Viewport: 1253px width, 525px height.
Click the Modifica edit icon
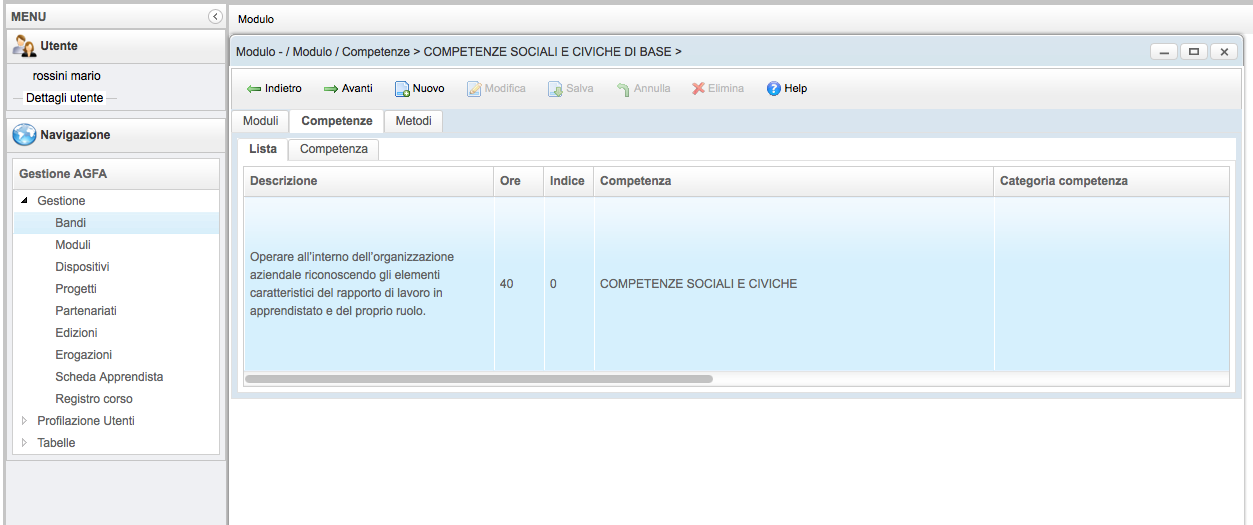pyautogui.click(x=474, y=89)
